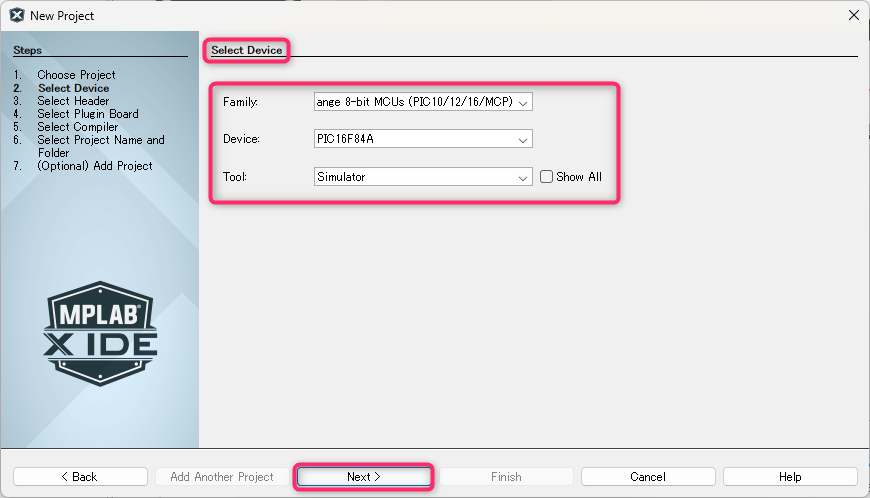Click step 6 Select Project Name and Folder

[101, 146]
